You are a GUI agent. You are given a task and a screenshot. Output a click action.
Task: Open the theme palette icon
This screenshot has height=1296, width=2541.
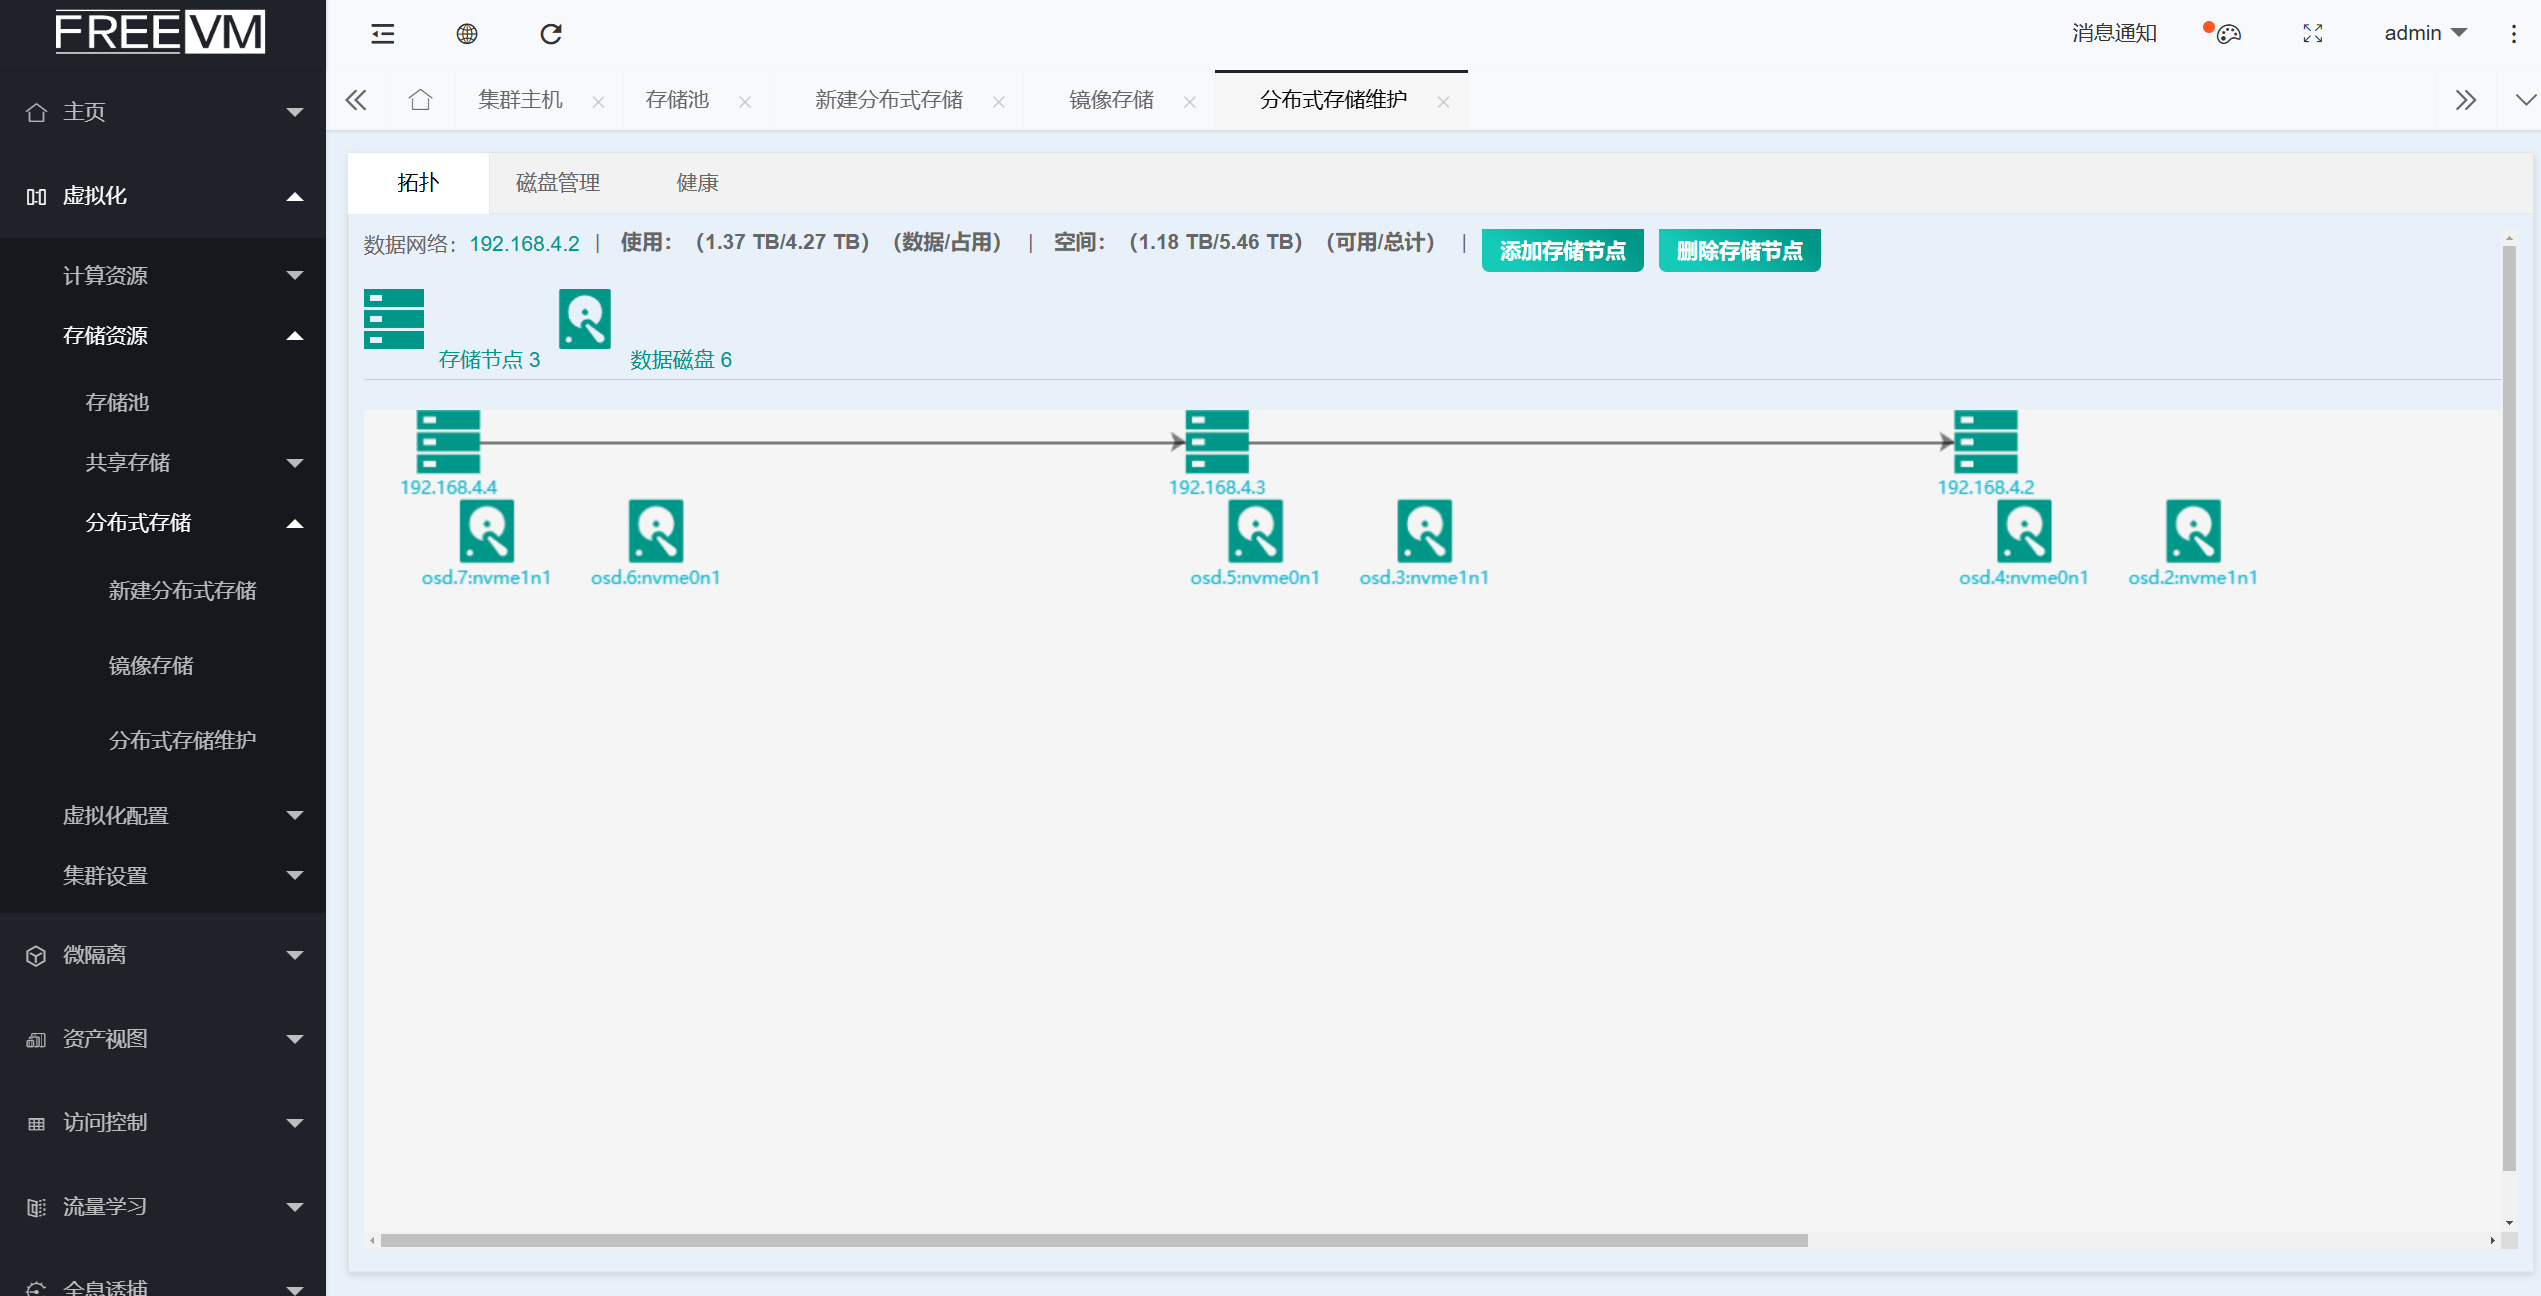coord(2229,34)
